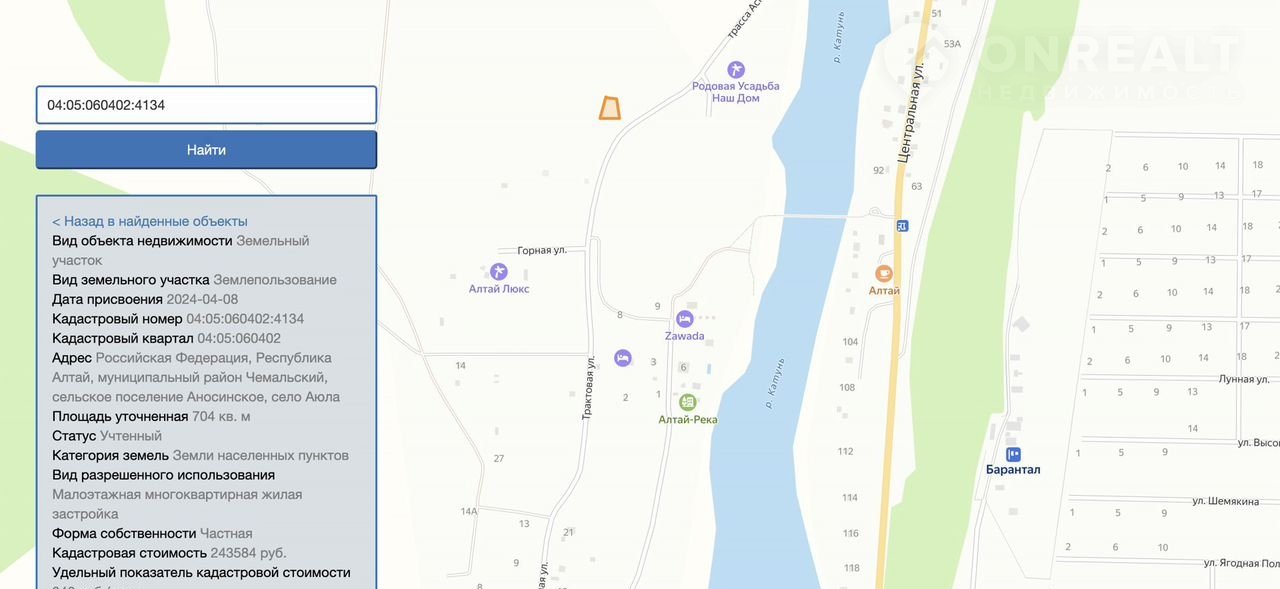This screenshot has width=1280, height=589.
Task: Click the bus stop icon near bridge
Action: point(902,226)
